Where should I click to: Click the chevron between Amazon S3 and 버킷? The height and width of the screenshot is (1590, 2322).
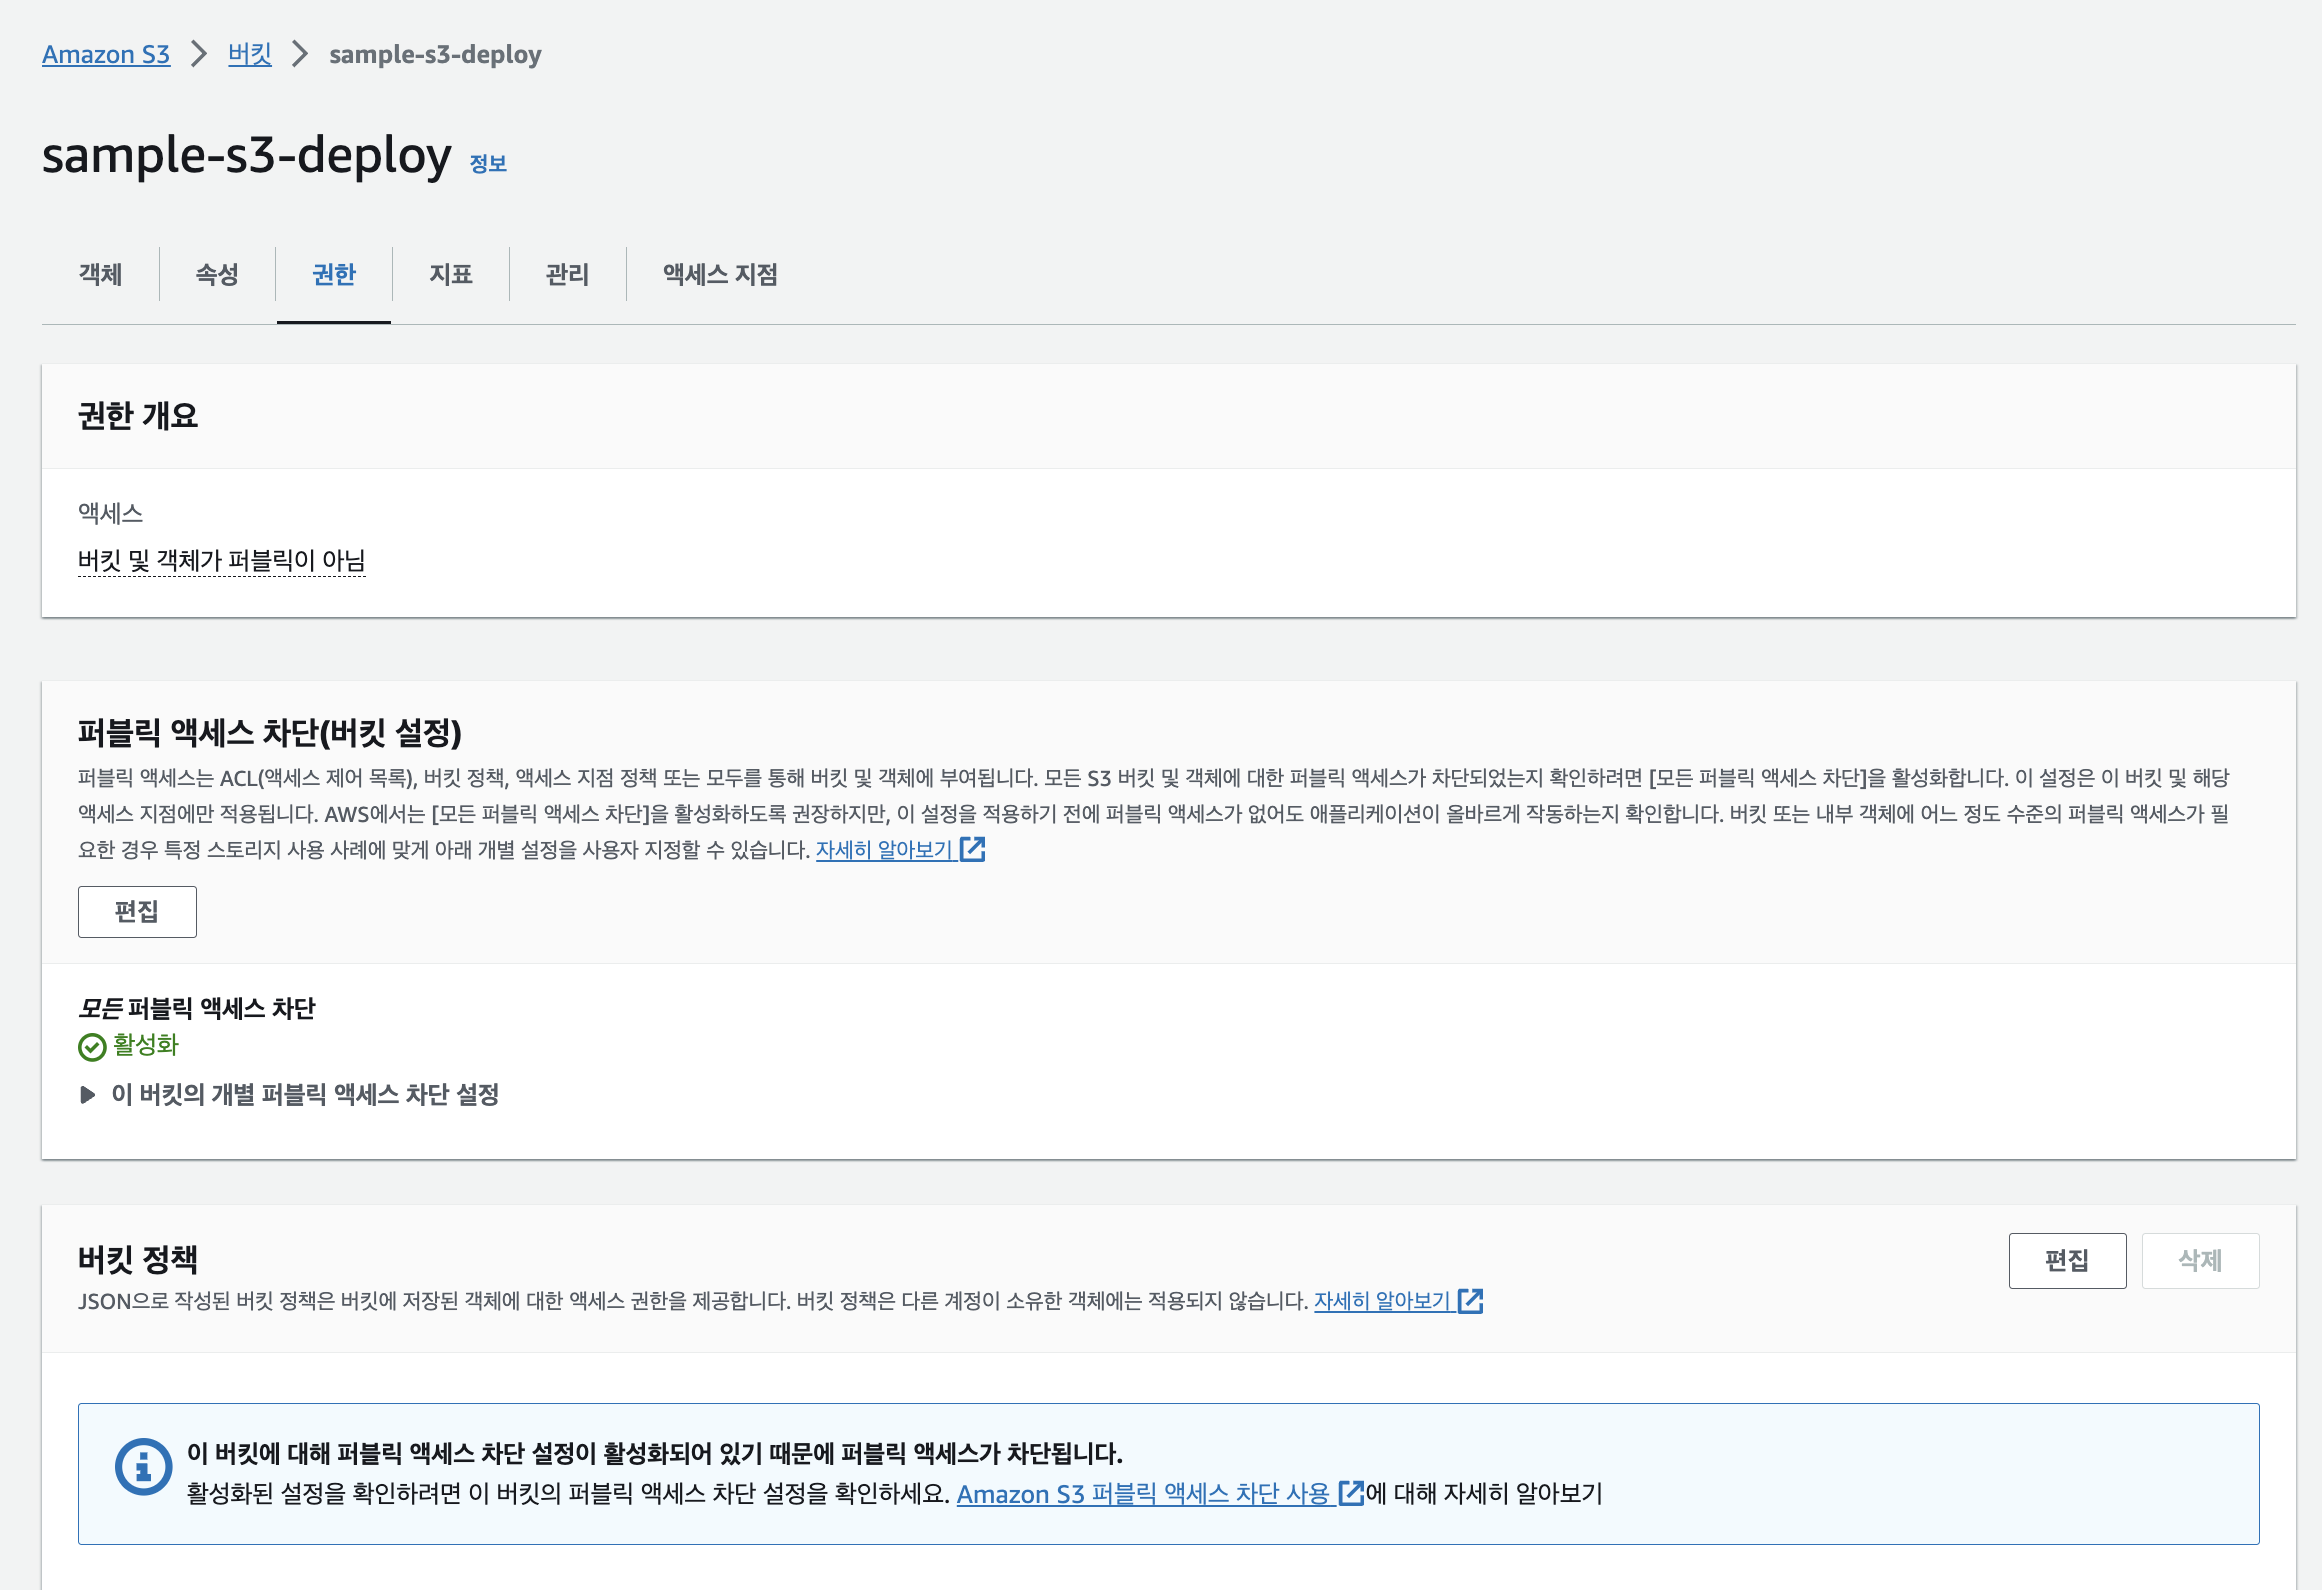pyautogui.click(x=199, y=54)
